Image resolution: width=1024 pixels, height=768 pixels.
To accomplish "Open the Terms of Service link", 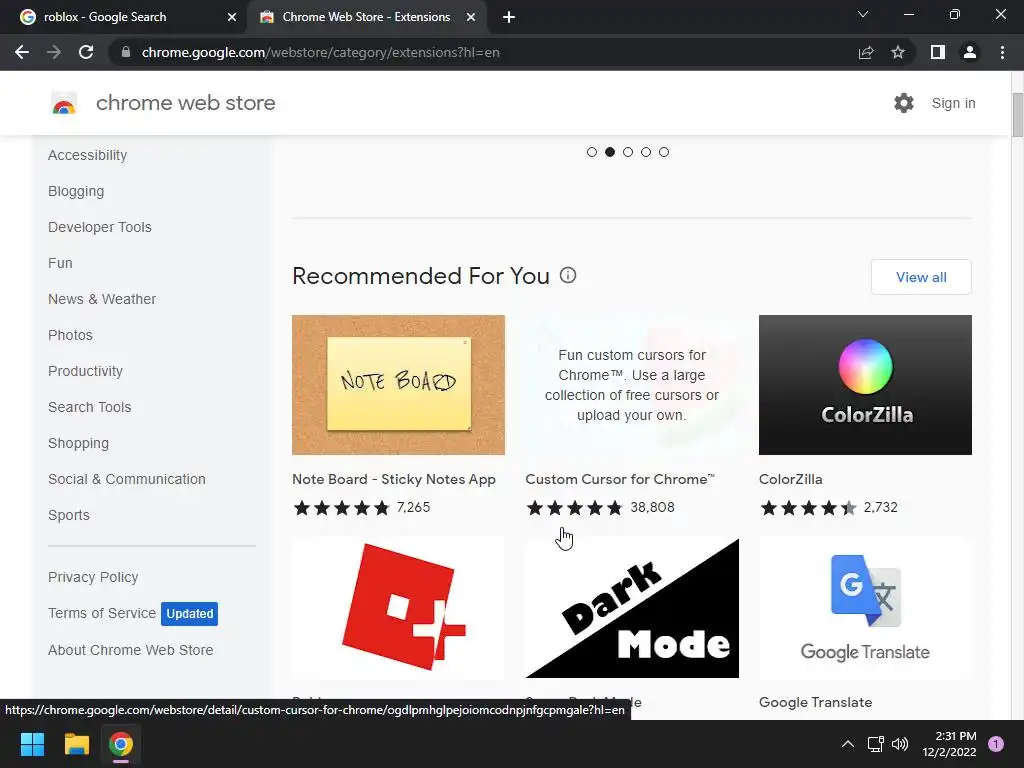I will coord(102,613).
